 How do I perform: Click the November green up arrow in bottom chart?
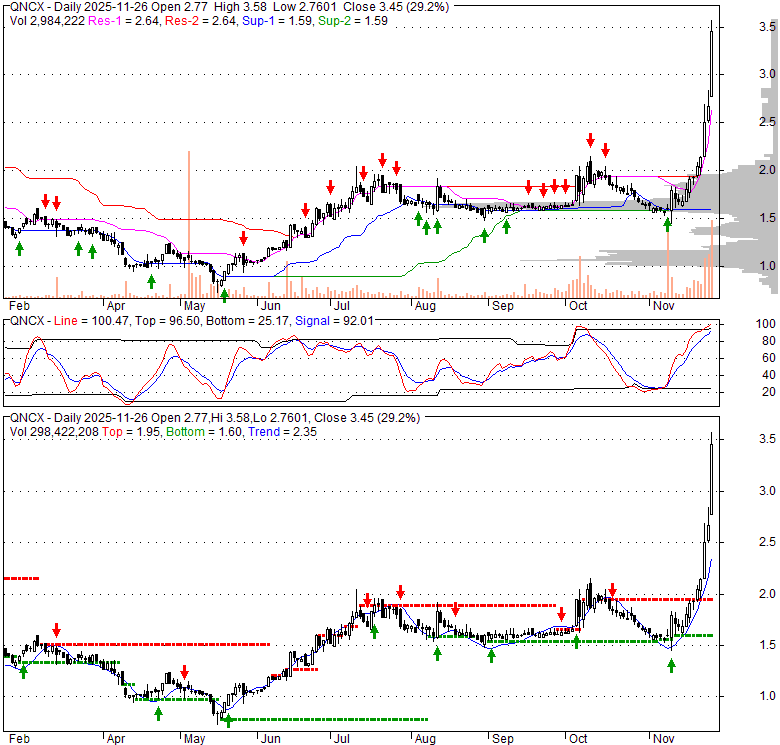[x=671, y=665]
